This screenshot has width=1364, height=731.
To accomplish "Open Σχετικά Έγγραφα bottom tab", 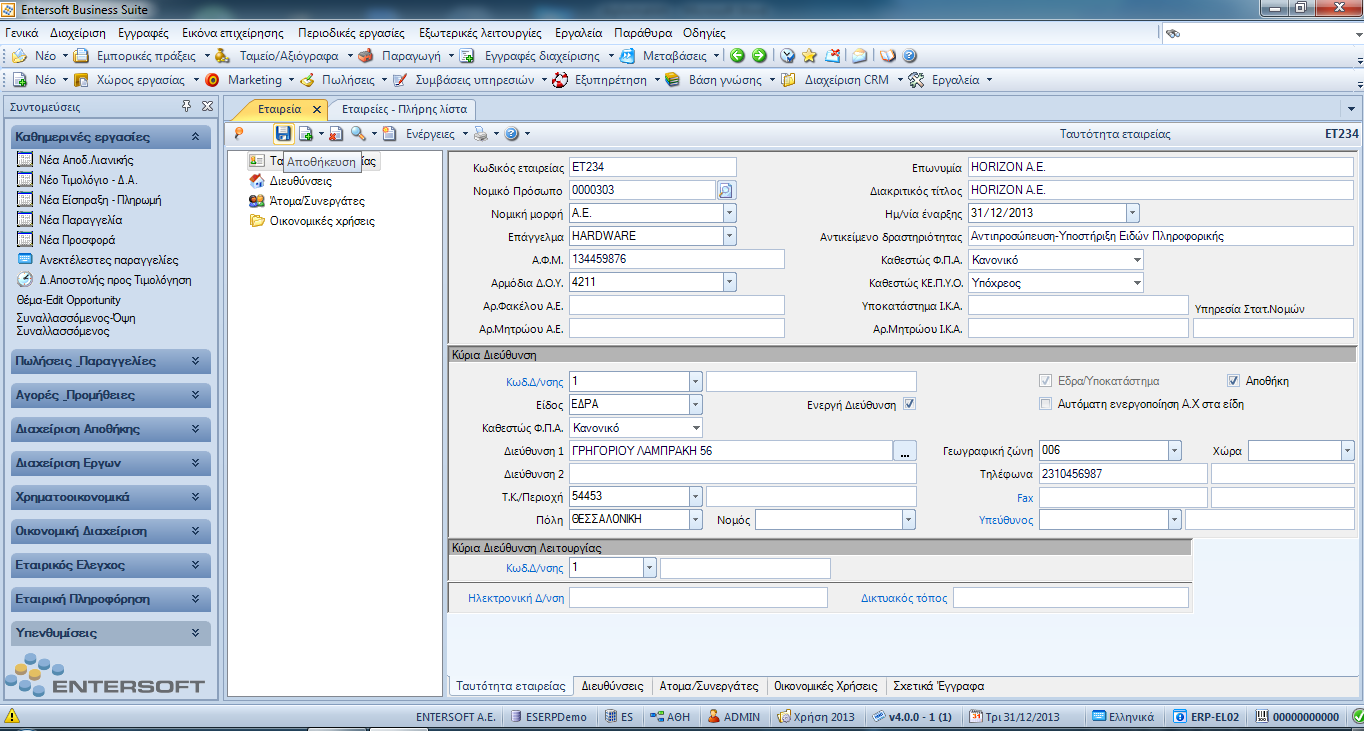I will tap(938, 687).
